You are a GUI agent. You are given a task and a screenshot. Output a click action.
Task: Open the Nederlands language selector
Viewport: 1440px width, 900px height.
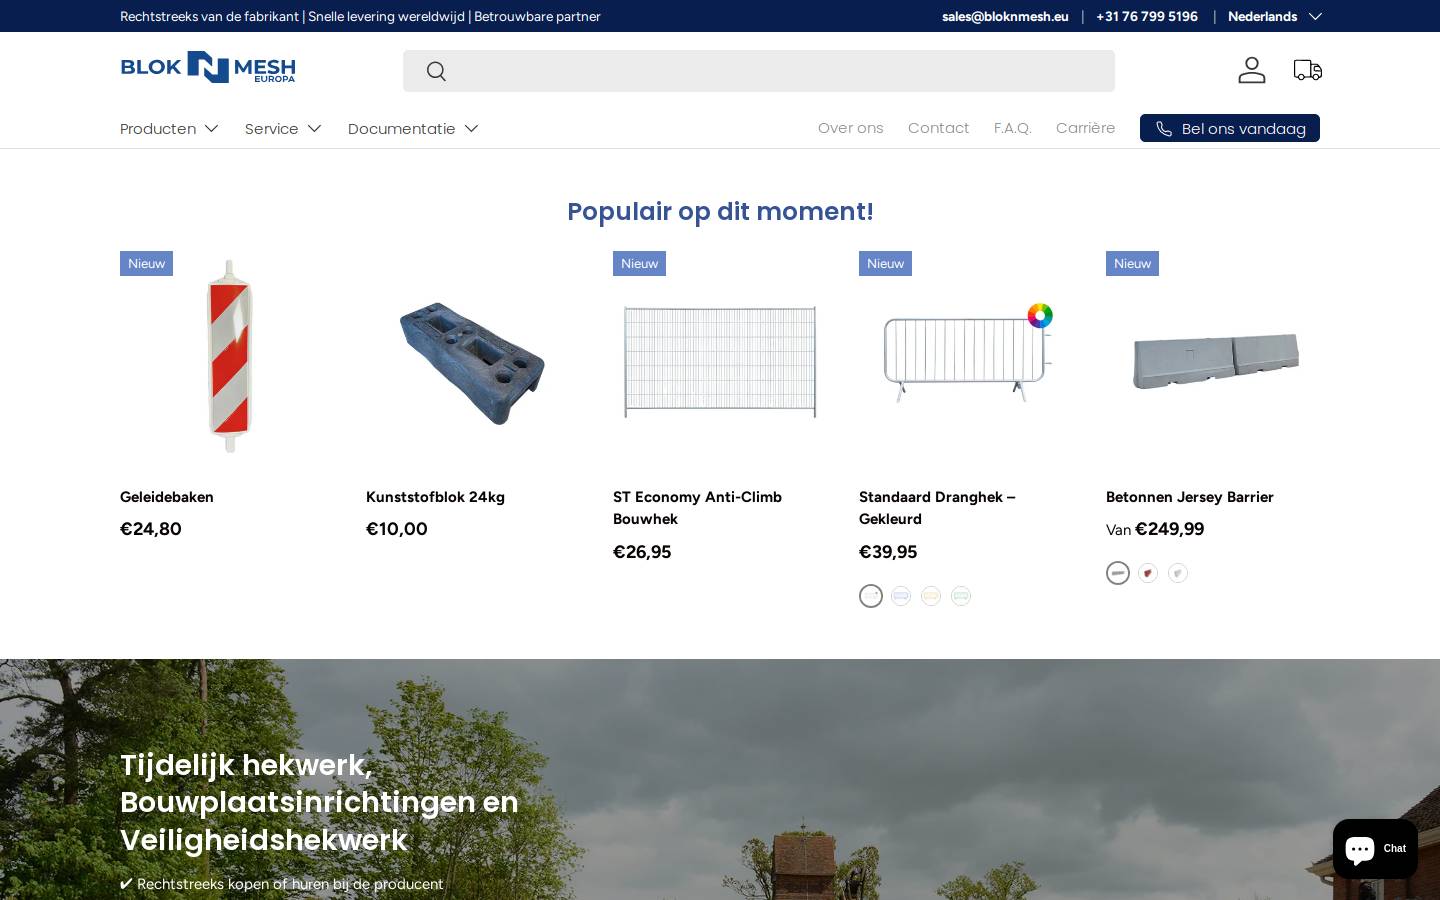(x=1274, y=16)
